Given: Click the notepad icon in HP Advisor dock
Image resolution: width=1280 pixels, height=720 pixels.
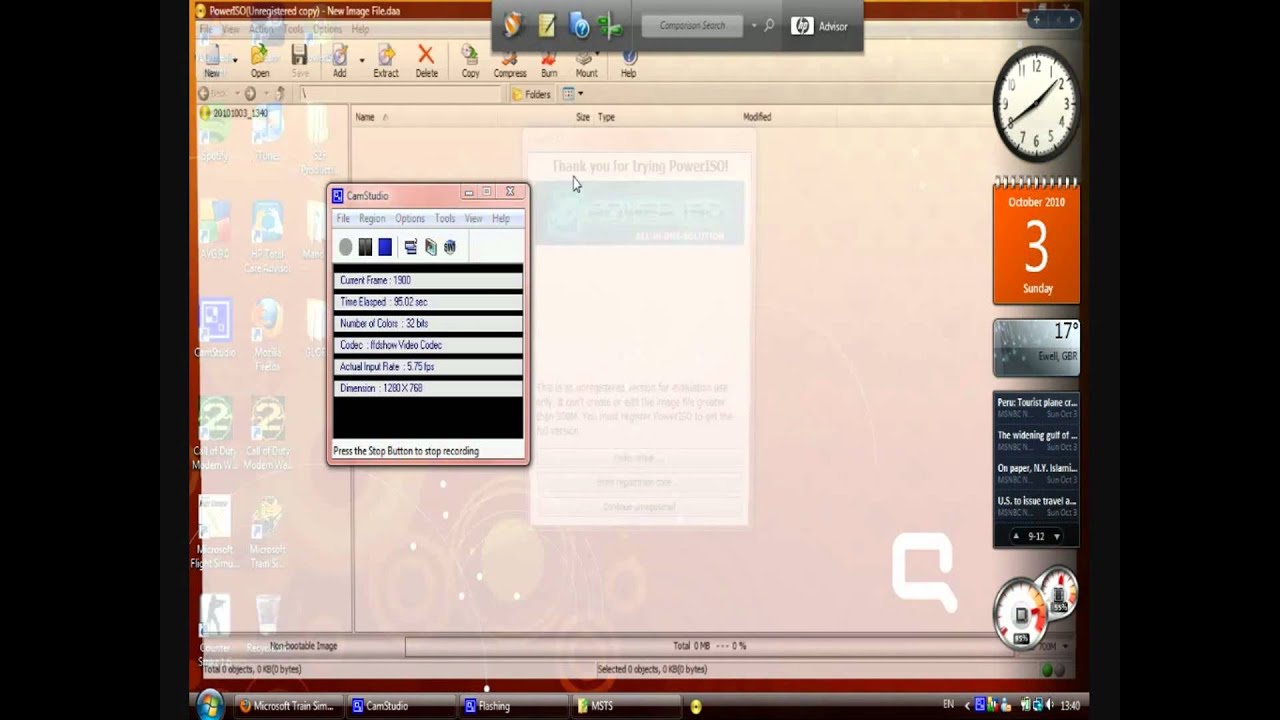Looking at the screenshot, I should (x=546, y=26).
